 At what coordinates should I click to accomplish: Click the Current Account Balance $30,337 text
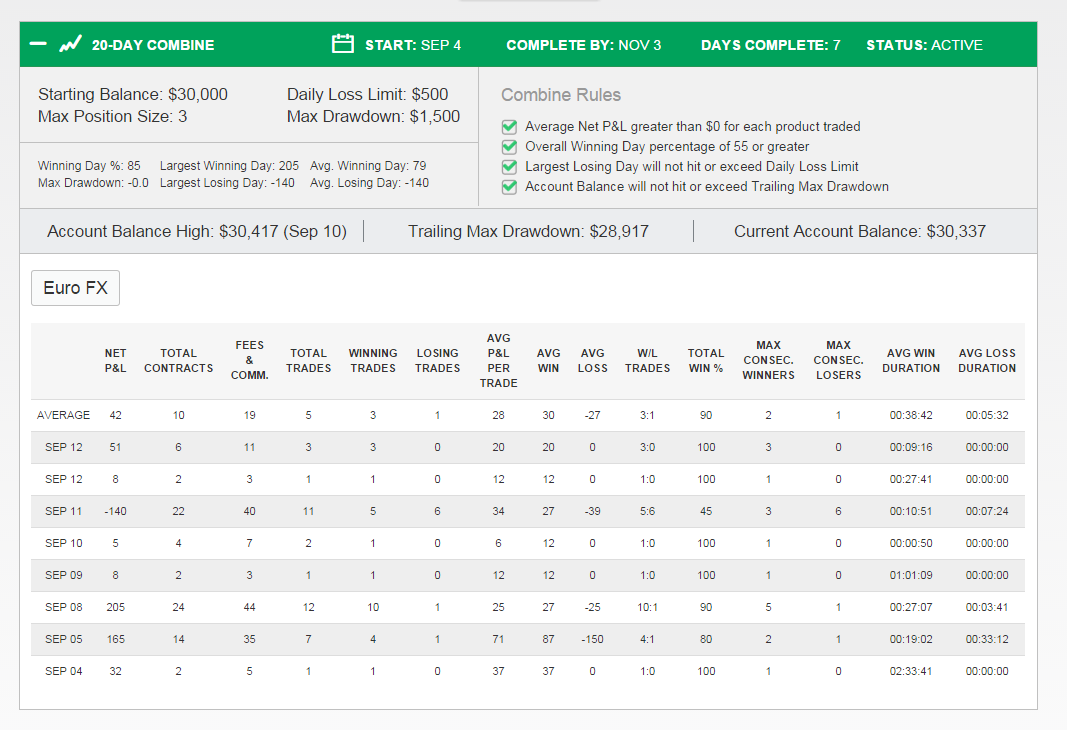[x=859, y=231]
